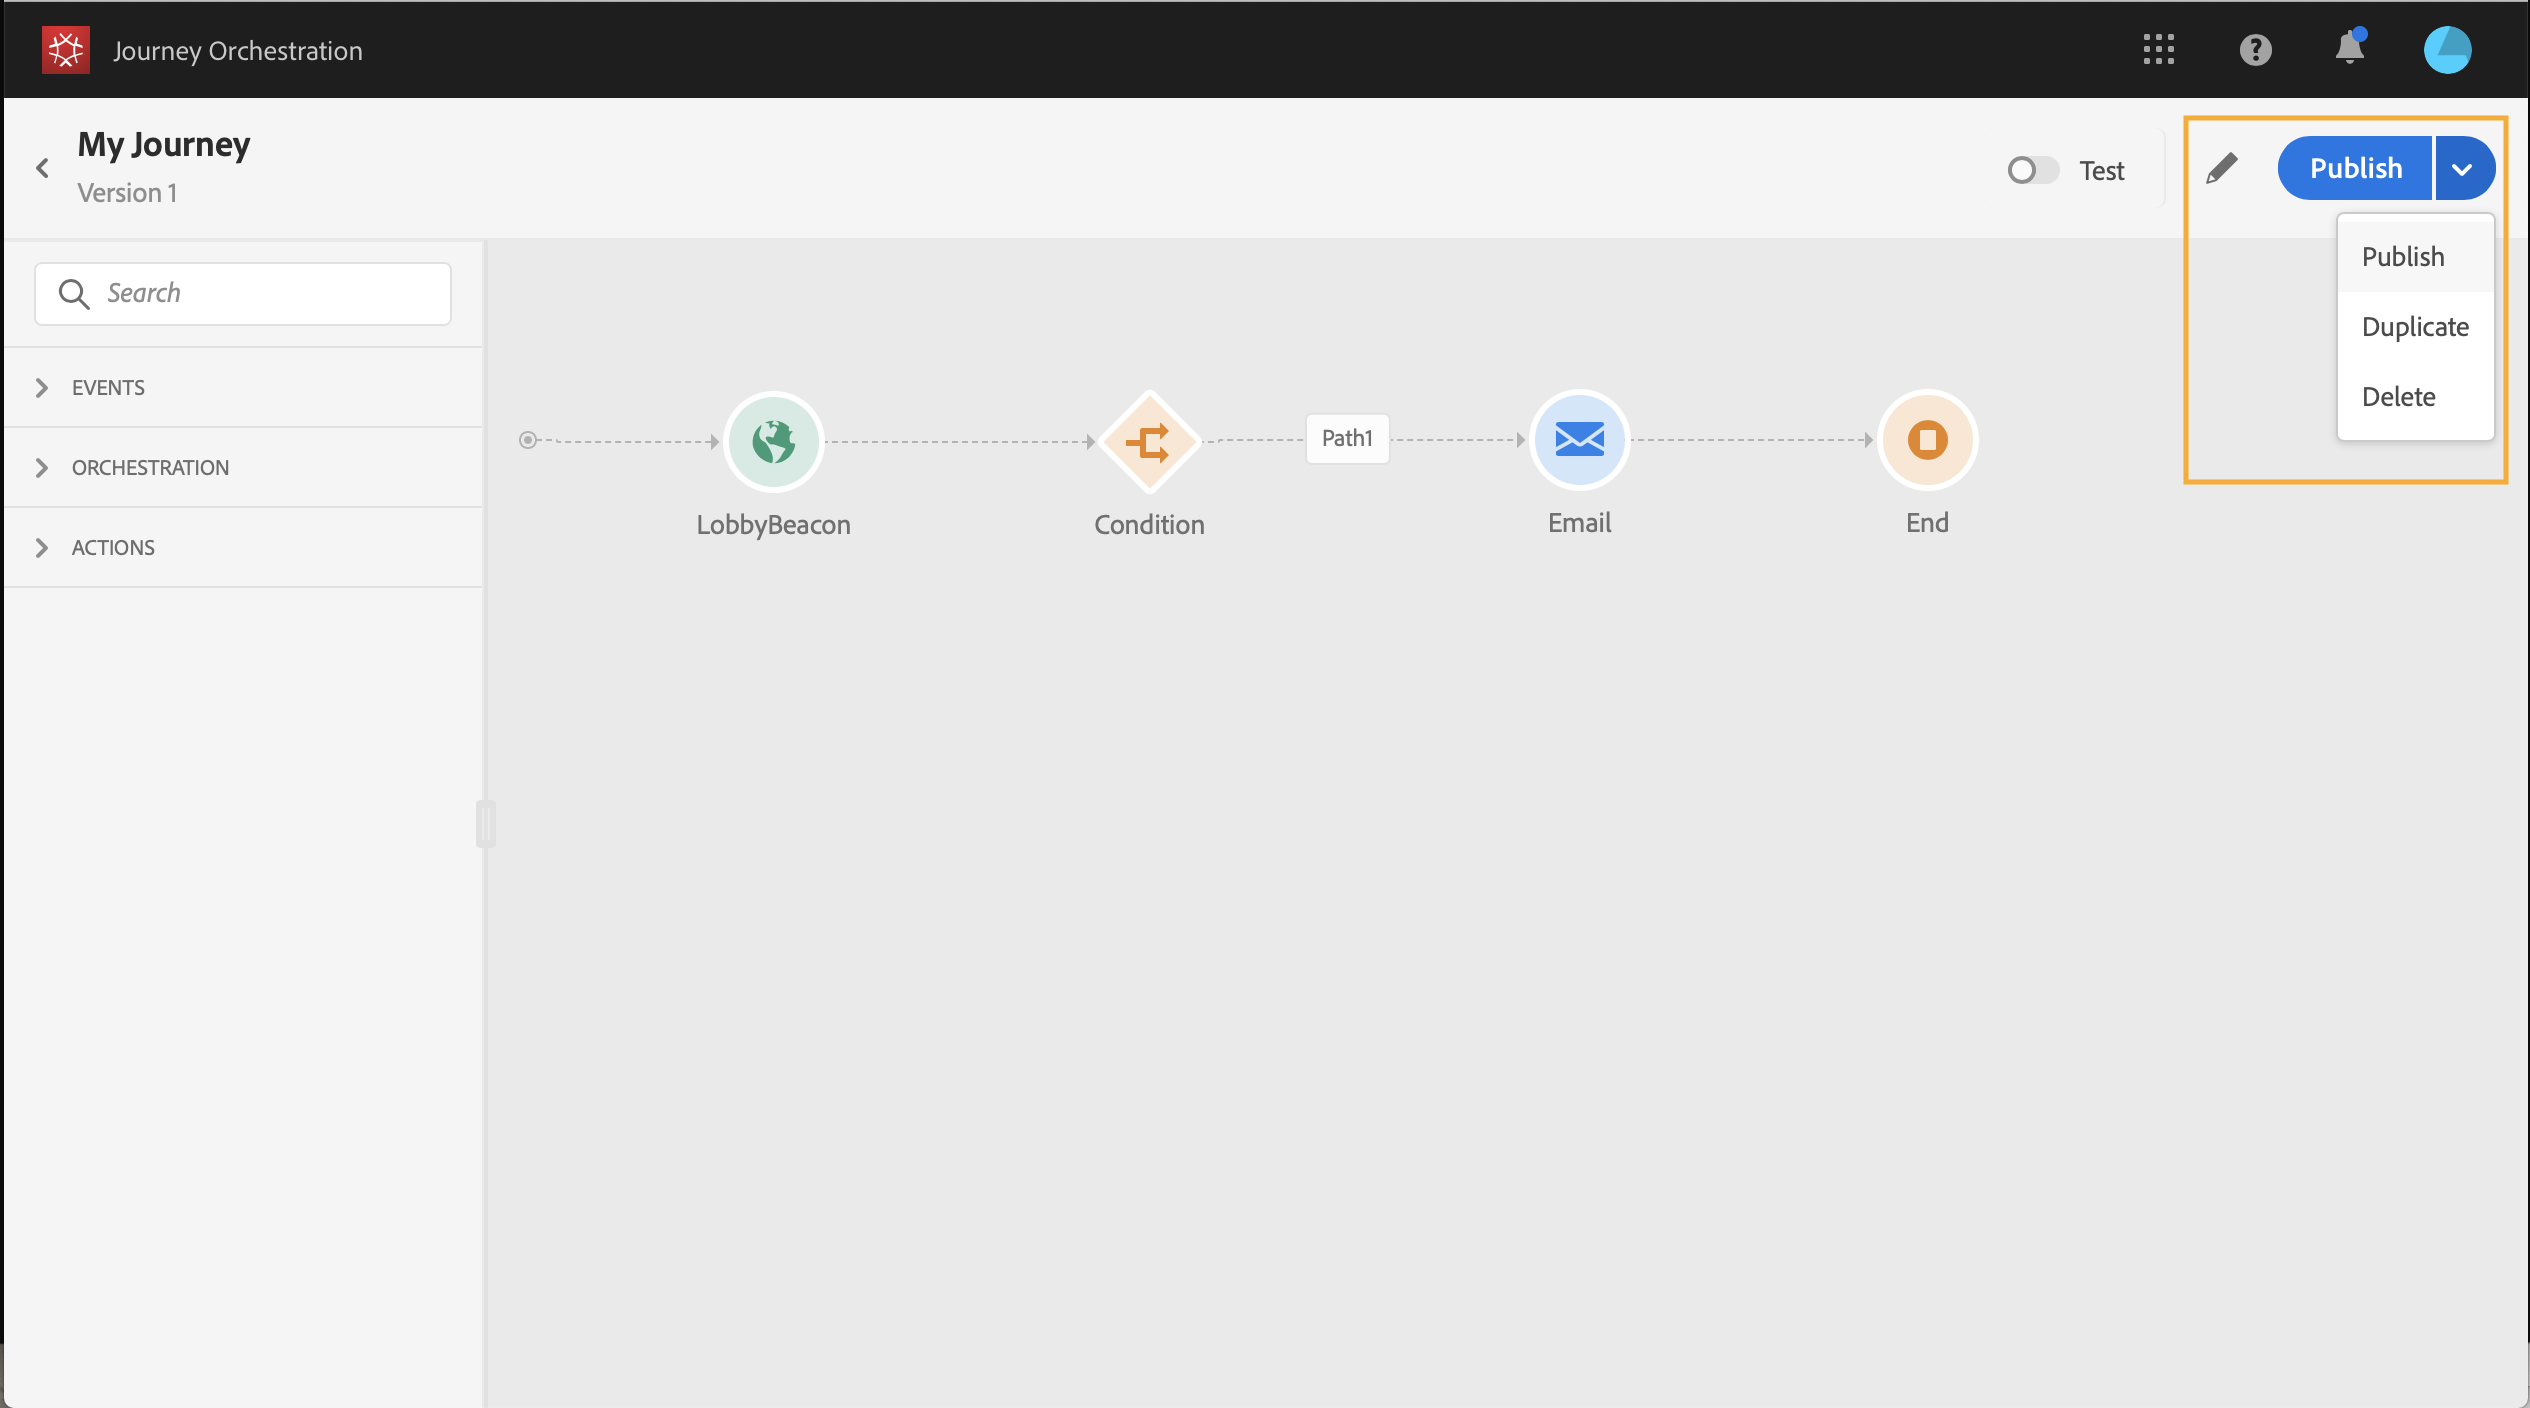Image resolution: width=2530 pixels, height=1408 pixels.
Task: Open the help question mark icon
Action: [2255, 49]
